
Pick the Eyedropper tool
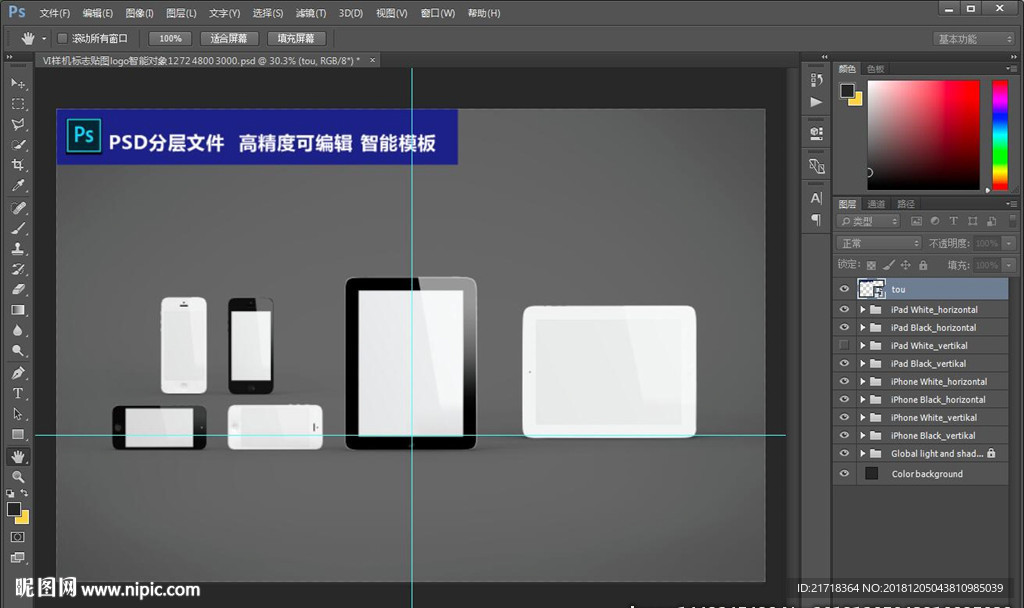(18, 186)
